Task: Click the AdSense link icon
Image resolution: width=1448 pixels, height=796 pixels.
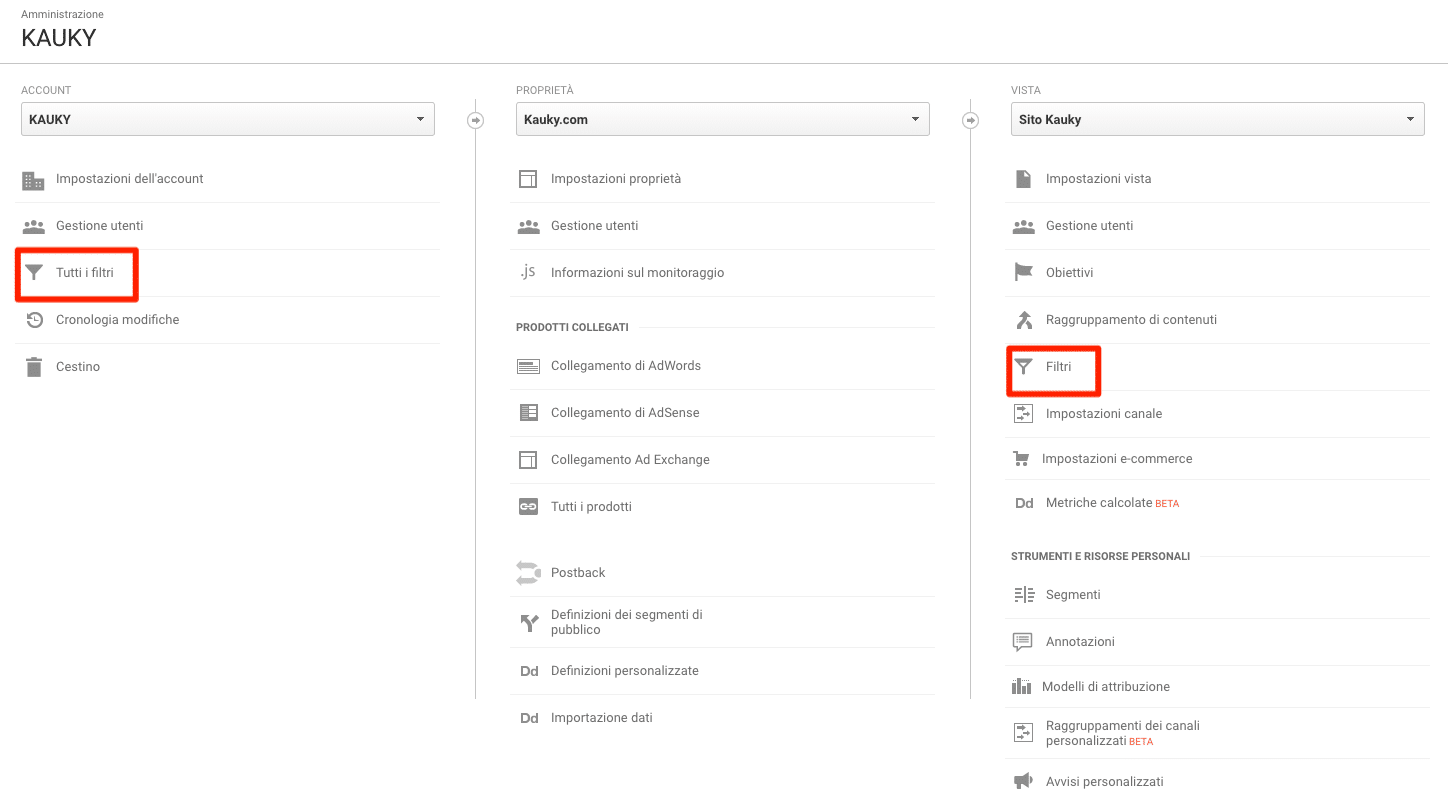Action: [528, 413]
